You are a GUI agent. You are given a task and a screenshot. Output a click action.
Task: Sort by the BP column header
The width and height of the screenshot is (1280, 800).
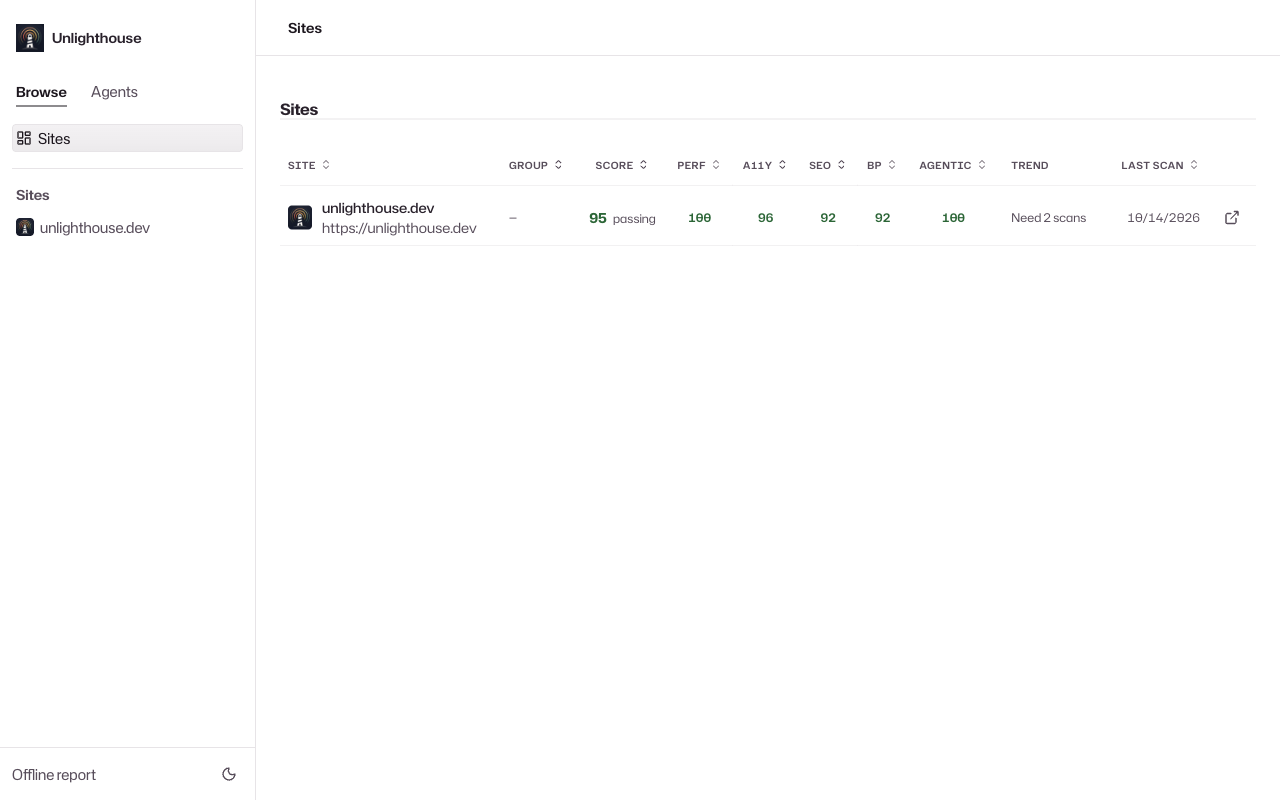pos(882,165)
